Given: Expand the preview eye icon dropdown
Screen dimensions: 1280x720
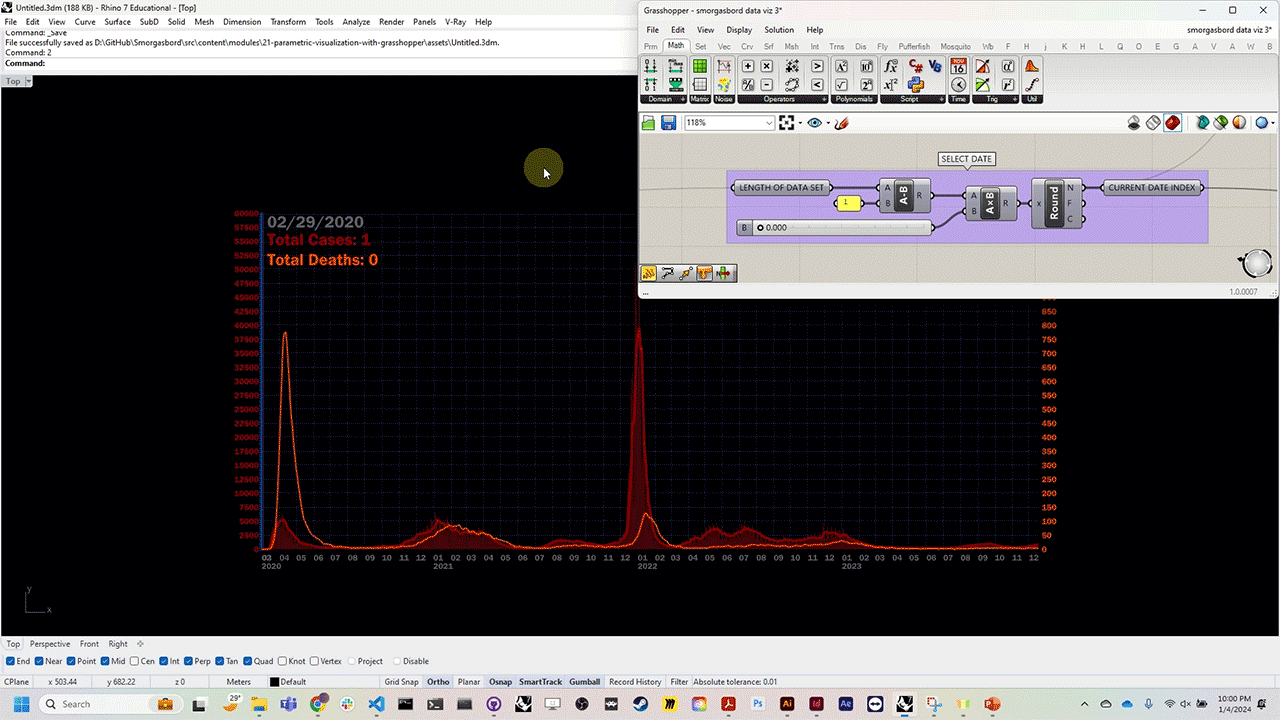Looking at the screenshot, I should pos(827,122).
